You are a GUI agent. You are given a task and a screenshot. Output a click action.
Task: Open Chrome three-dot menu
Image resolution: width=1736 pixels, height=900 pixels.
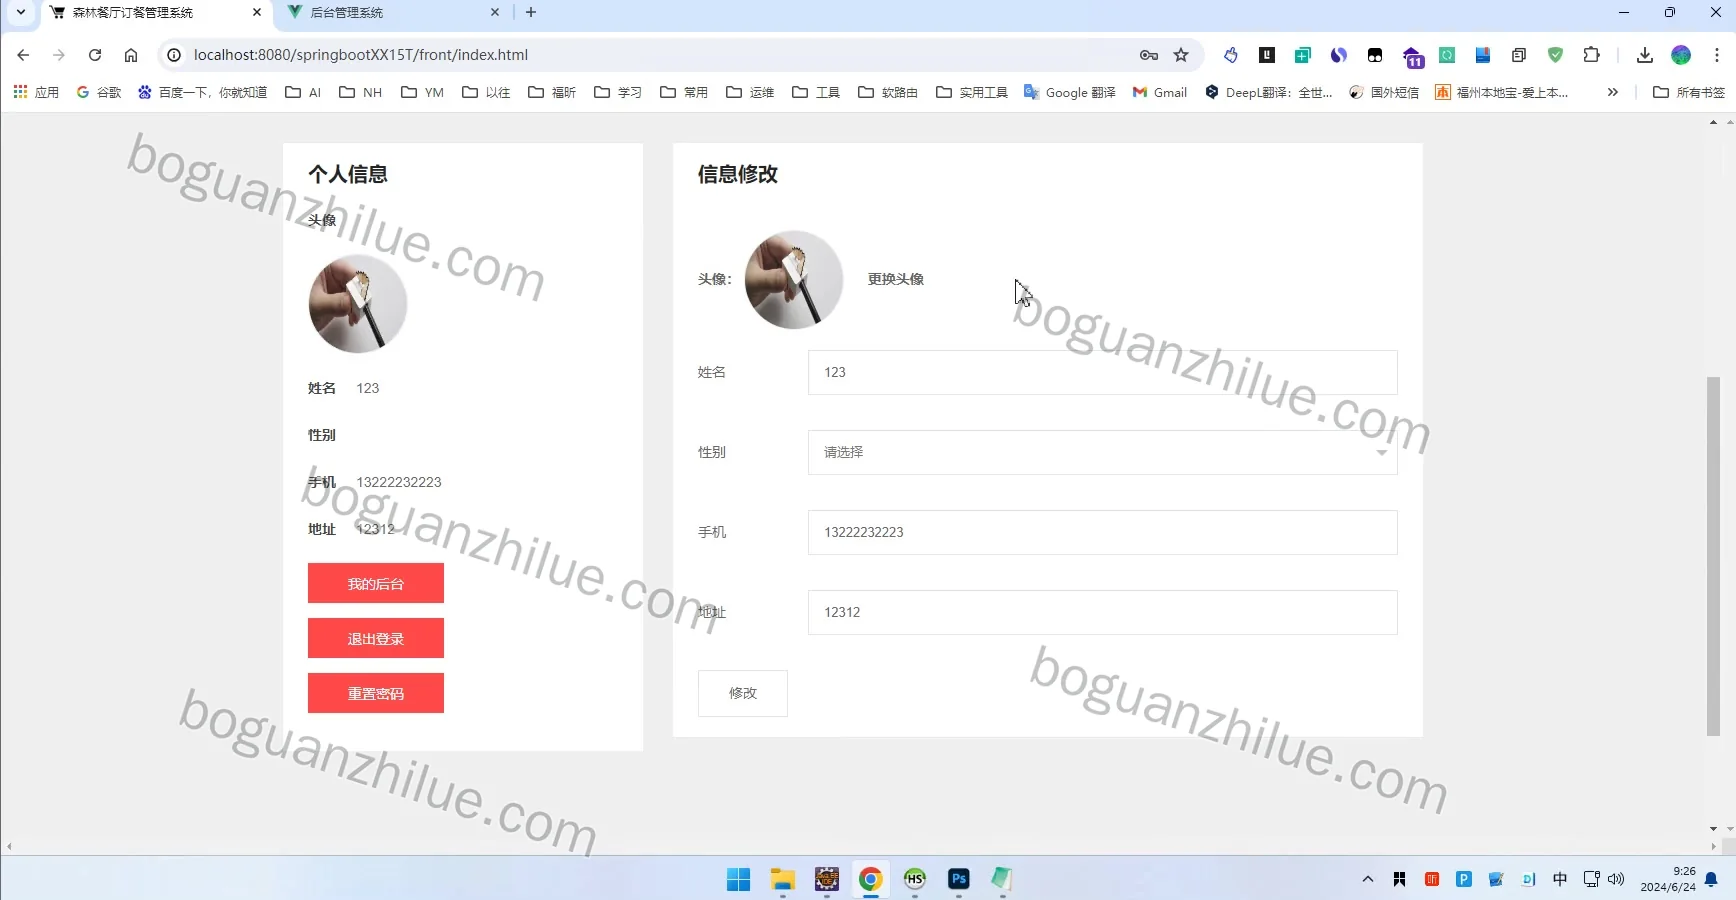click(1717, 55)
